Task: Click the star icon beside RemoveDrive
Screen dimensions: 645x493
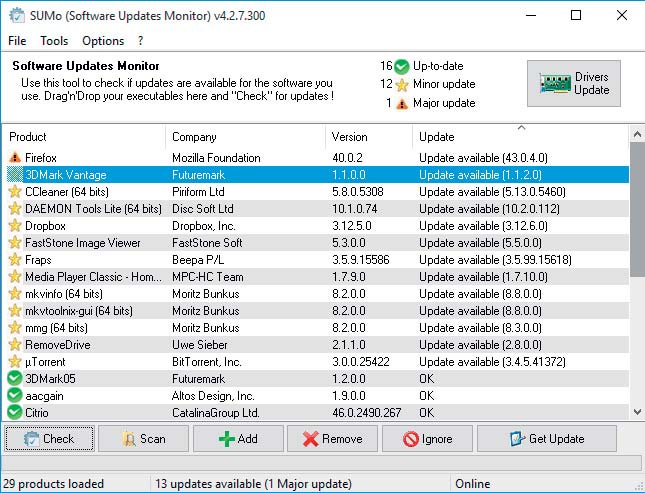Action: click(15, 344)
